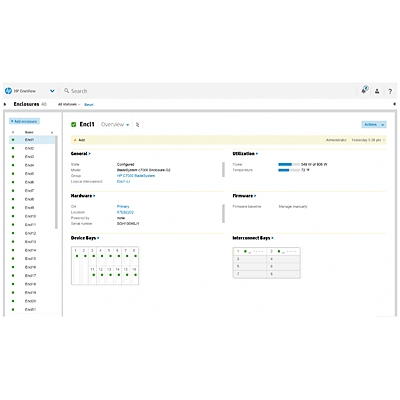Select Encl2 in the enclosure list
The width and height of the screenshot is (400, 400).
(32, 148)
